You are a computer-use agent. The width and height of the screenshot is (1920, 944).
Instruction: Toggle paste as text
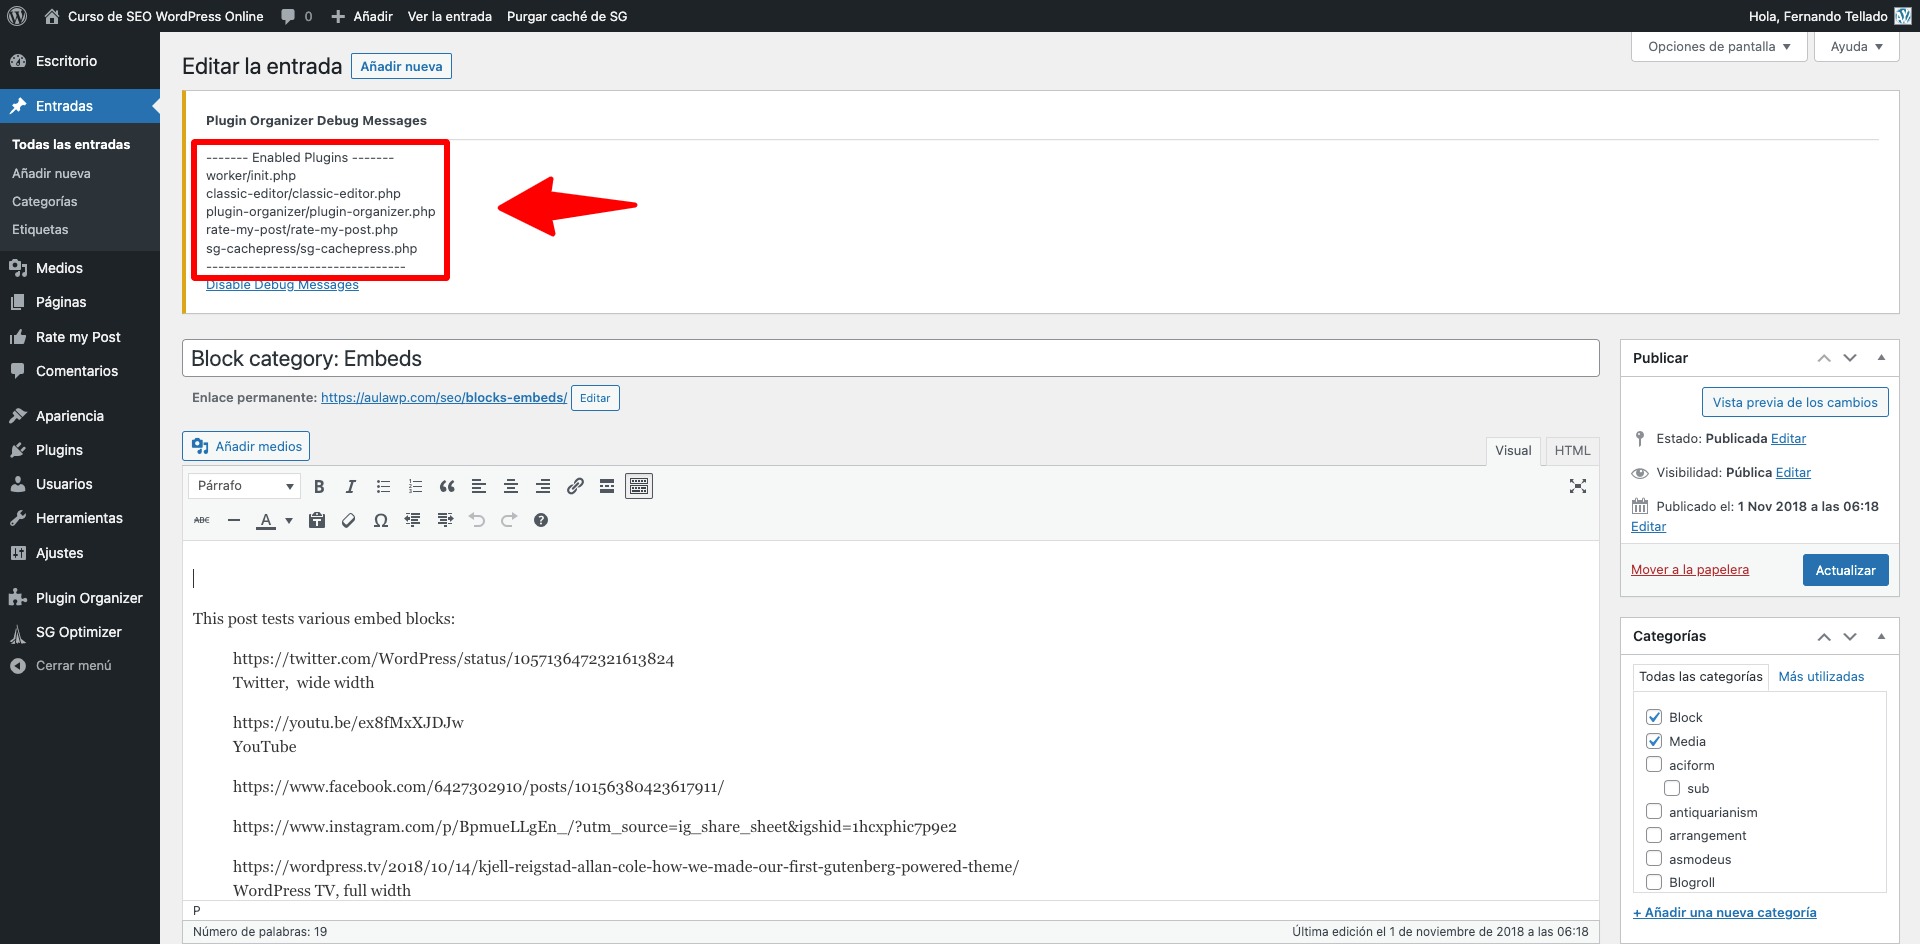(317, 520)
